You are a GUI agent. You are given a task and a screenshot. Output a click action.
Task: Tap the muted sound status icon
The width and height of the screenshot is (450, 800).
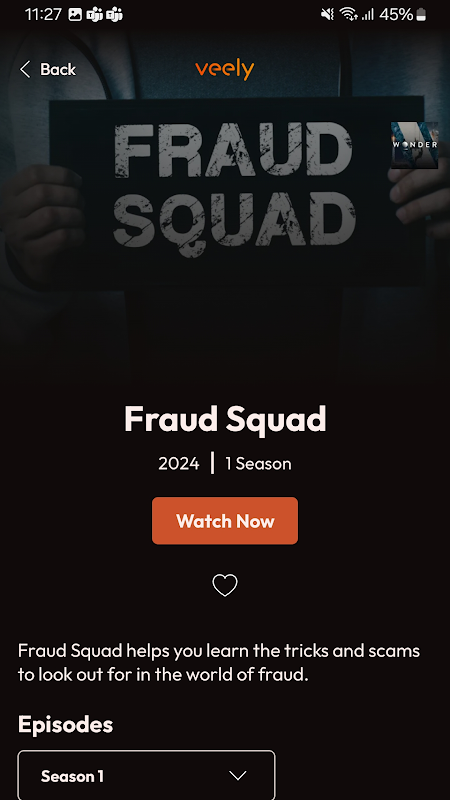coord(327,15)
